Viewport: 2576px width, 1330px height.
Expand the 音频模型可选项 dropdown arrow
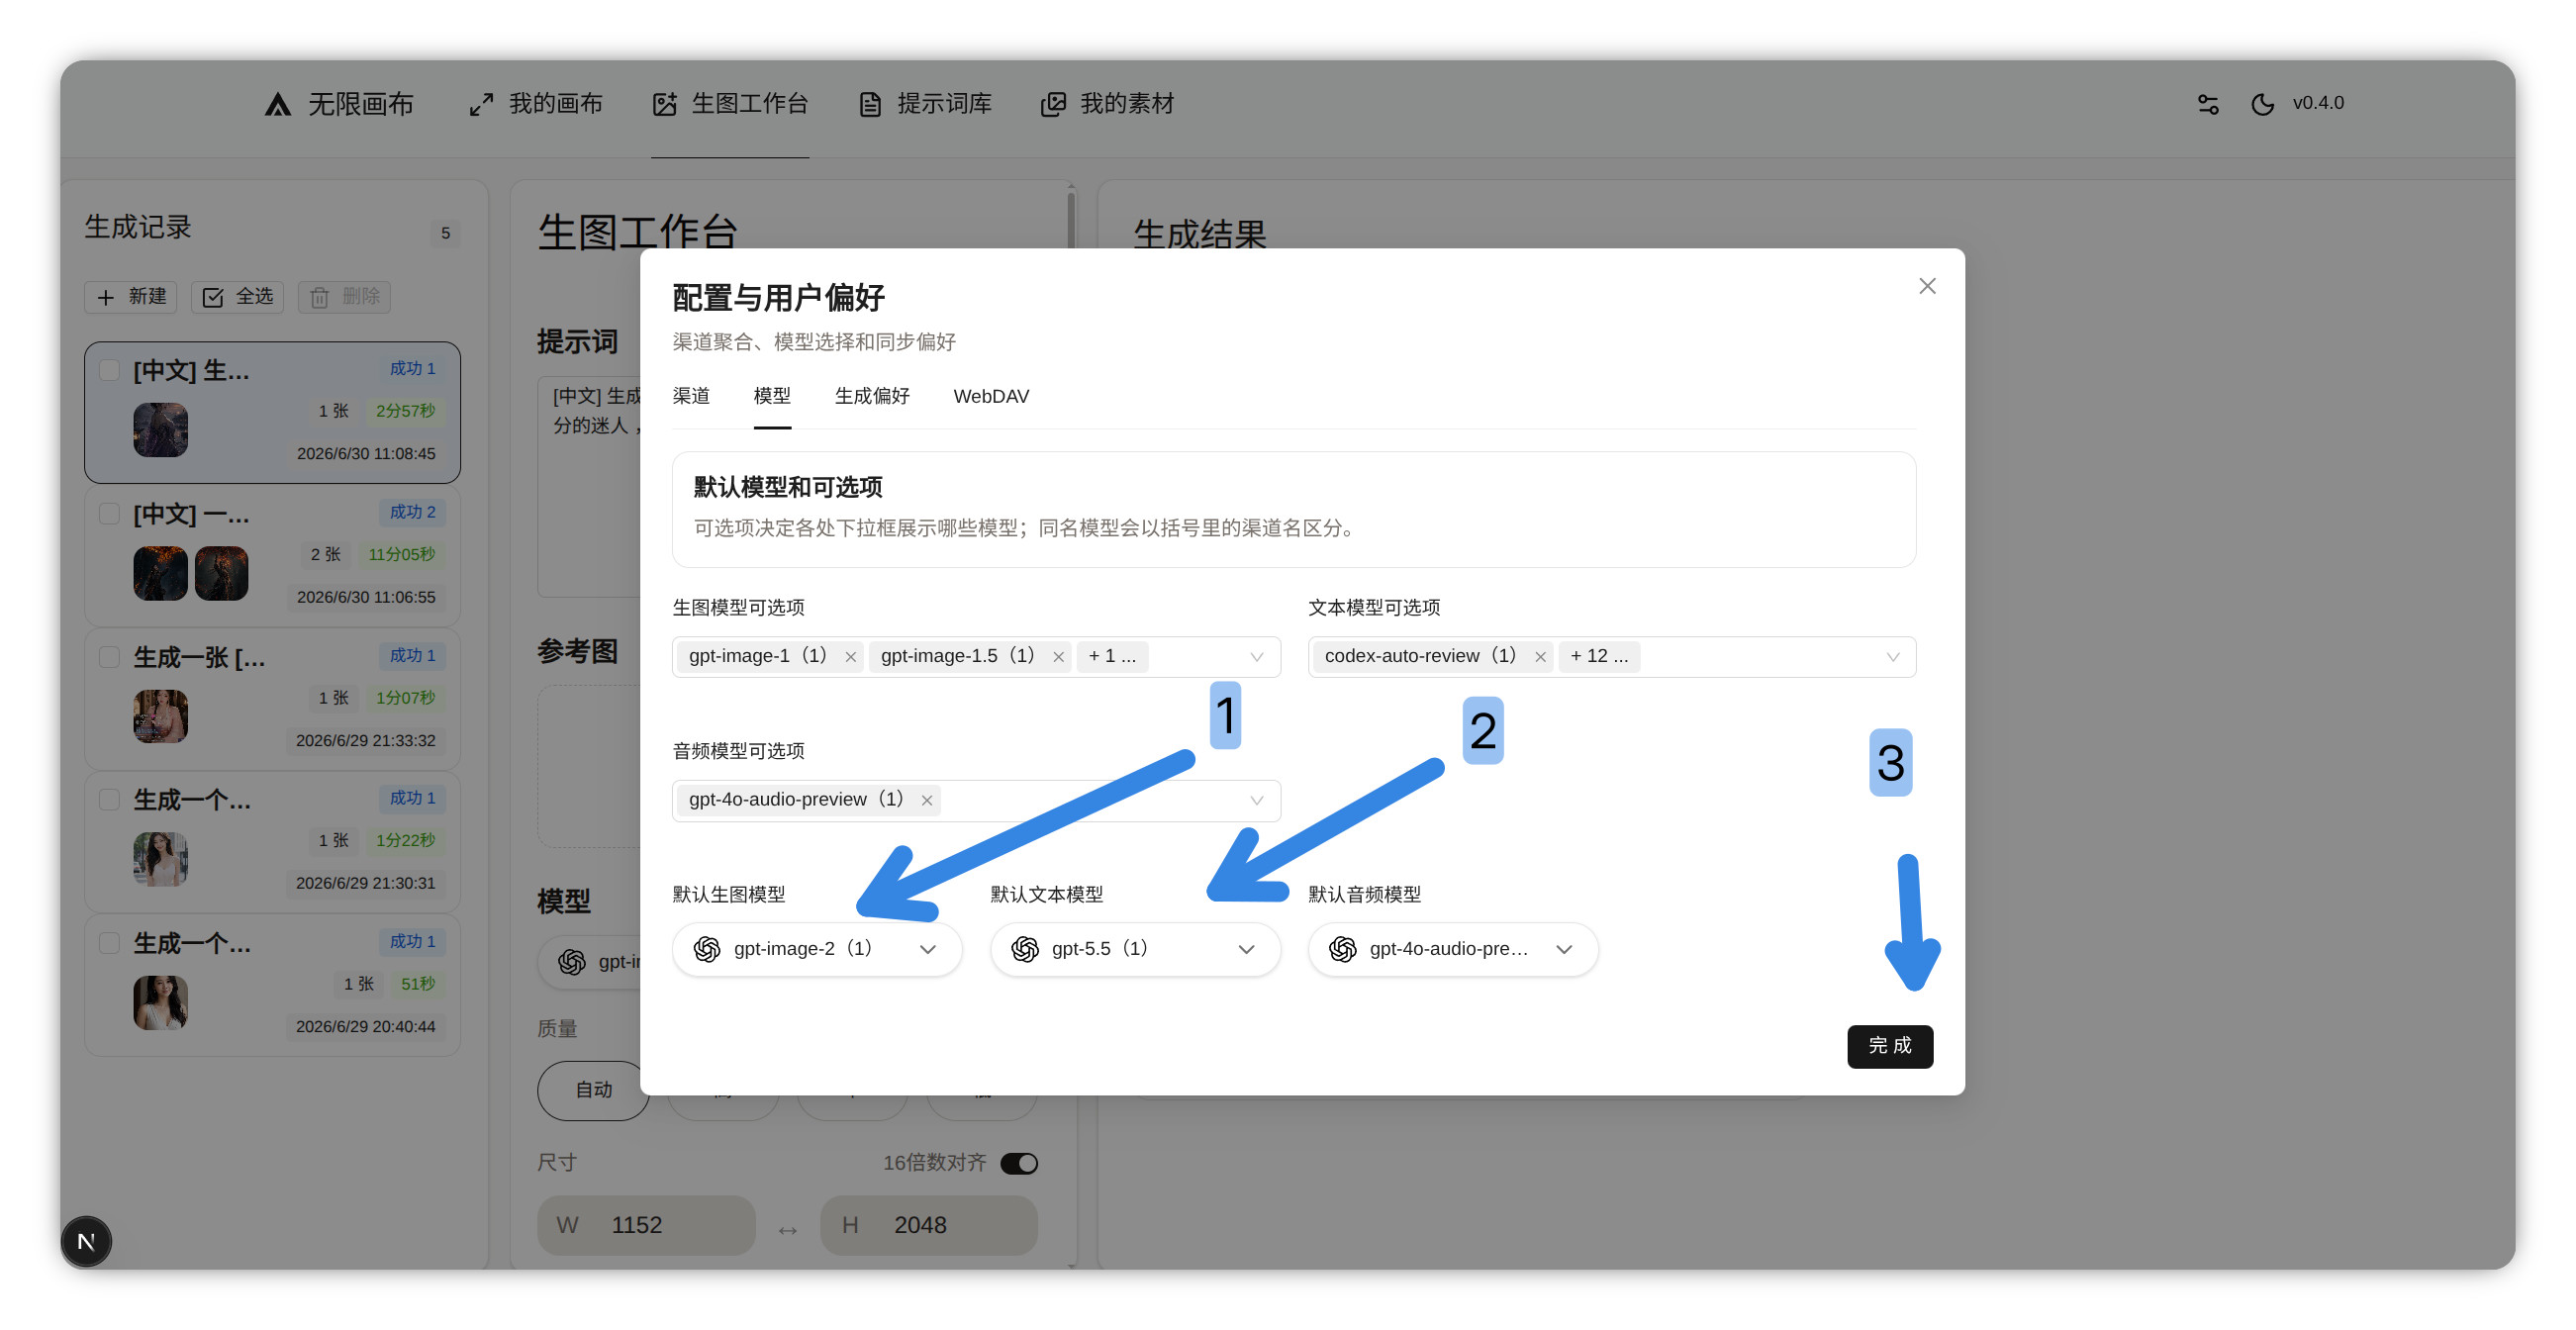1257,800
